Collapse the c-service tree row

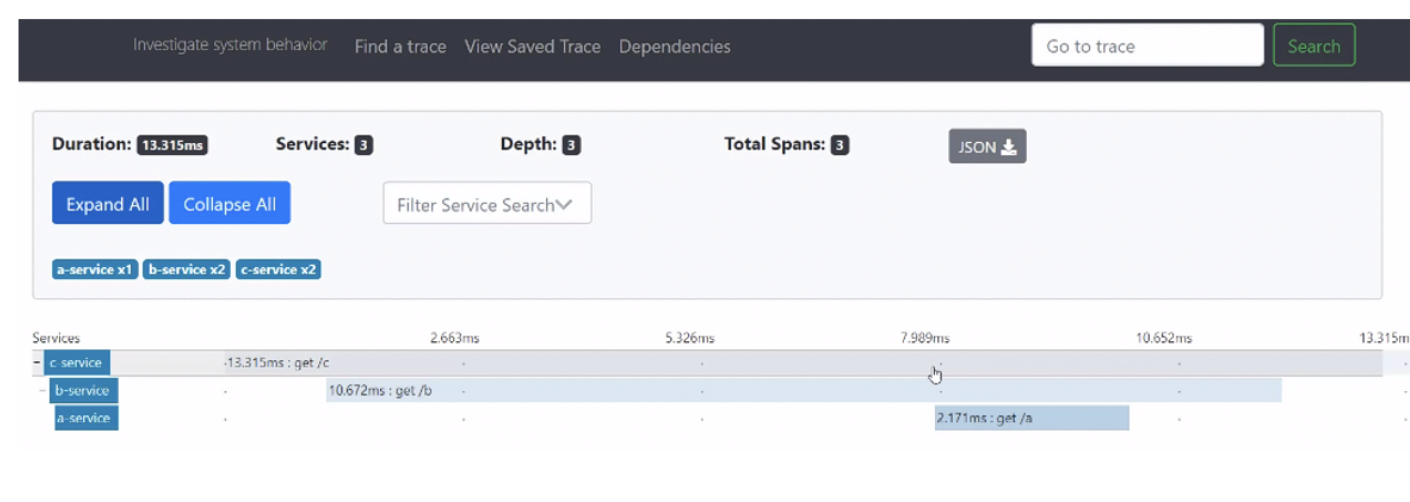(x=37, y=363)
